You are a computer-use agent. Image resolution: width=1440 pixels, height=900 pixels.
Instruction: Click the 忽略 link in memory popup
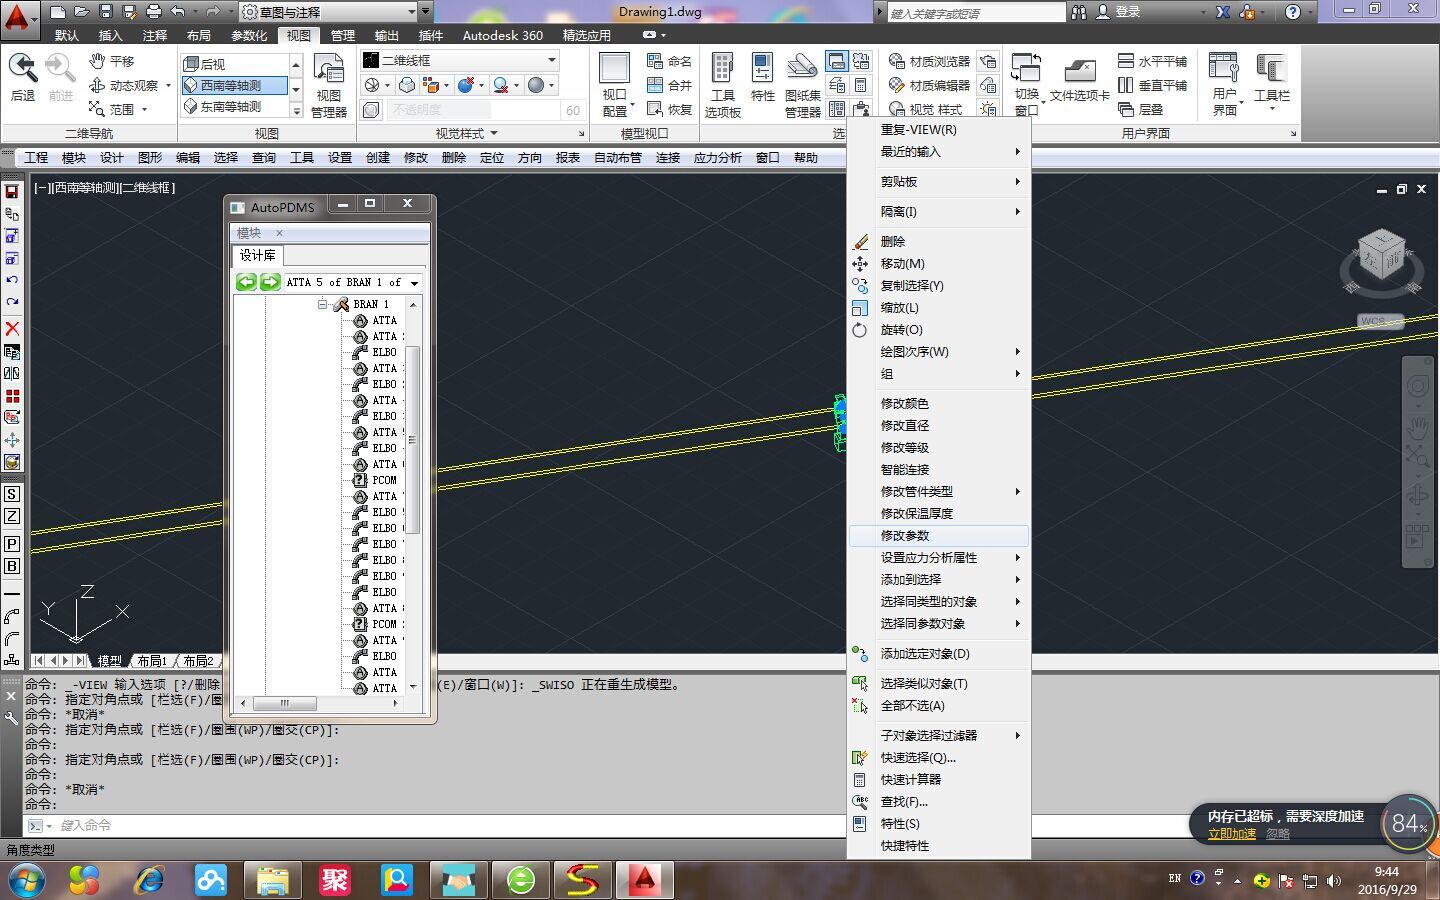tap(1277, 834)
